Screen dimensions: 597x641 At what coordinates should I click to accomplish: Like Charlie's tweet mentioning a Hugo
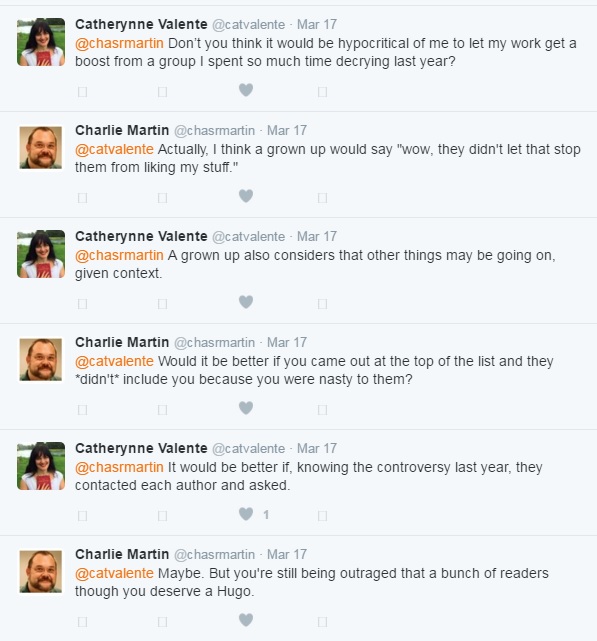coord(246,620)
